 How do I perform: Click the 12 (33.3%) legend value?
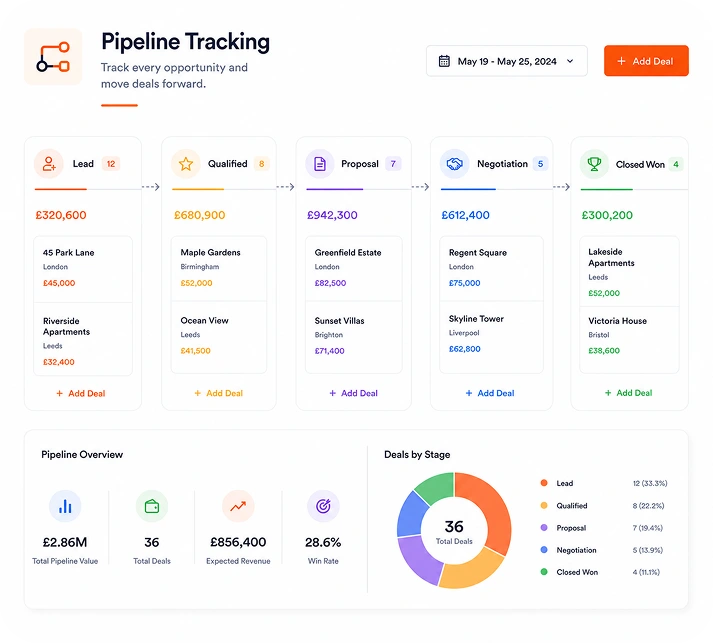click(650, 483)
